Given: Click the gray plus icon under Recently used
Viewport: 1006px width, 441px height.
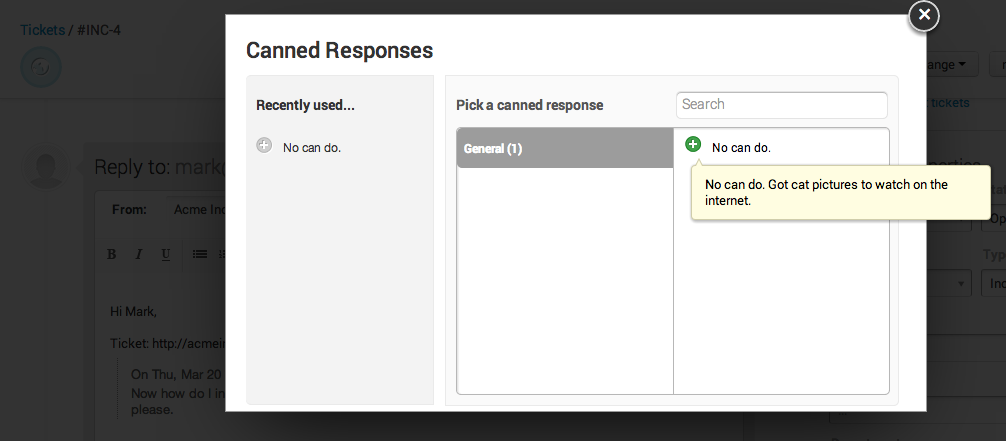Looking at the screenshot, I should [264, 146].
